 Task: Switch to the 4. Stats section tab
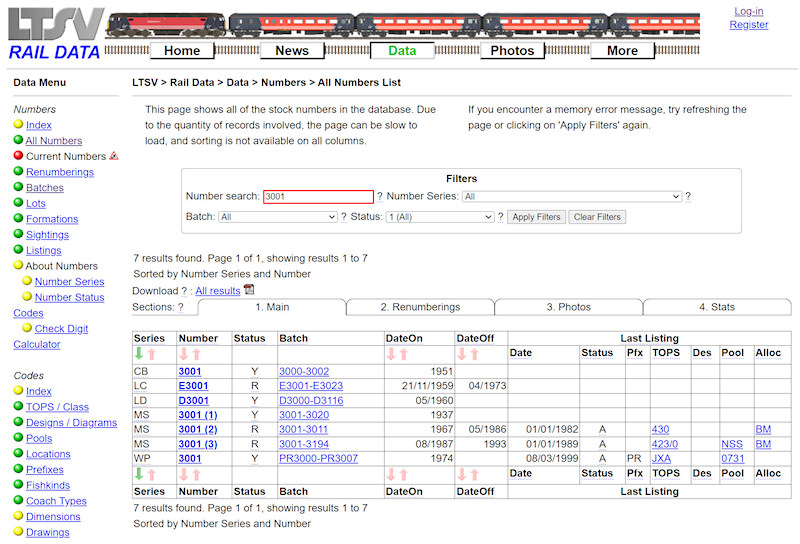point(717,307)
